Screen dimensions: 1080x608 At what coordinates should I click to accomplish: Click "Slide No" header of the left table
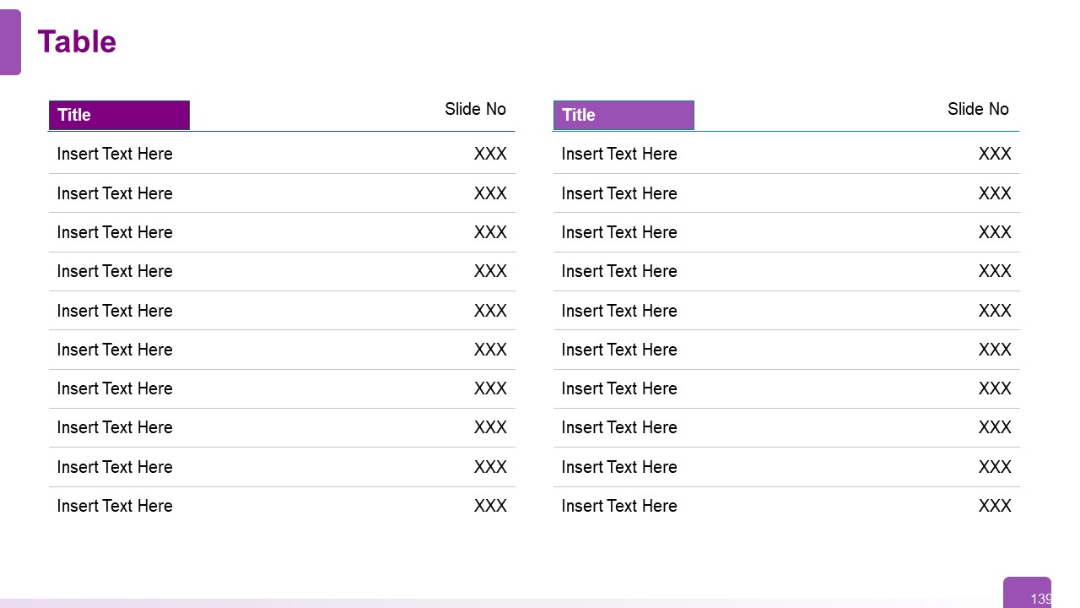[x=475, y=109]
